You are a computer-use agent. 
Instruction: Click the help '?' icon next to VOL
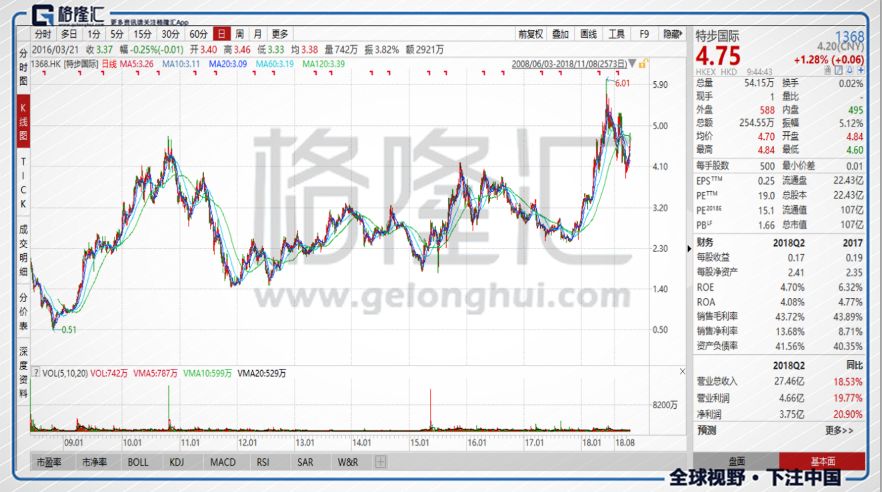pos(36,372)
